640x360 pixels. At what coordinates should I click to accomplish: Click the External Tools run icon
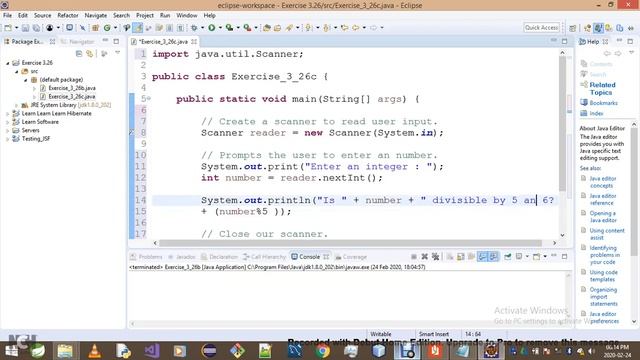point(247,28)
